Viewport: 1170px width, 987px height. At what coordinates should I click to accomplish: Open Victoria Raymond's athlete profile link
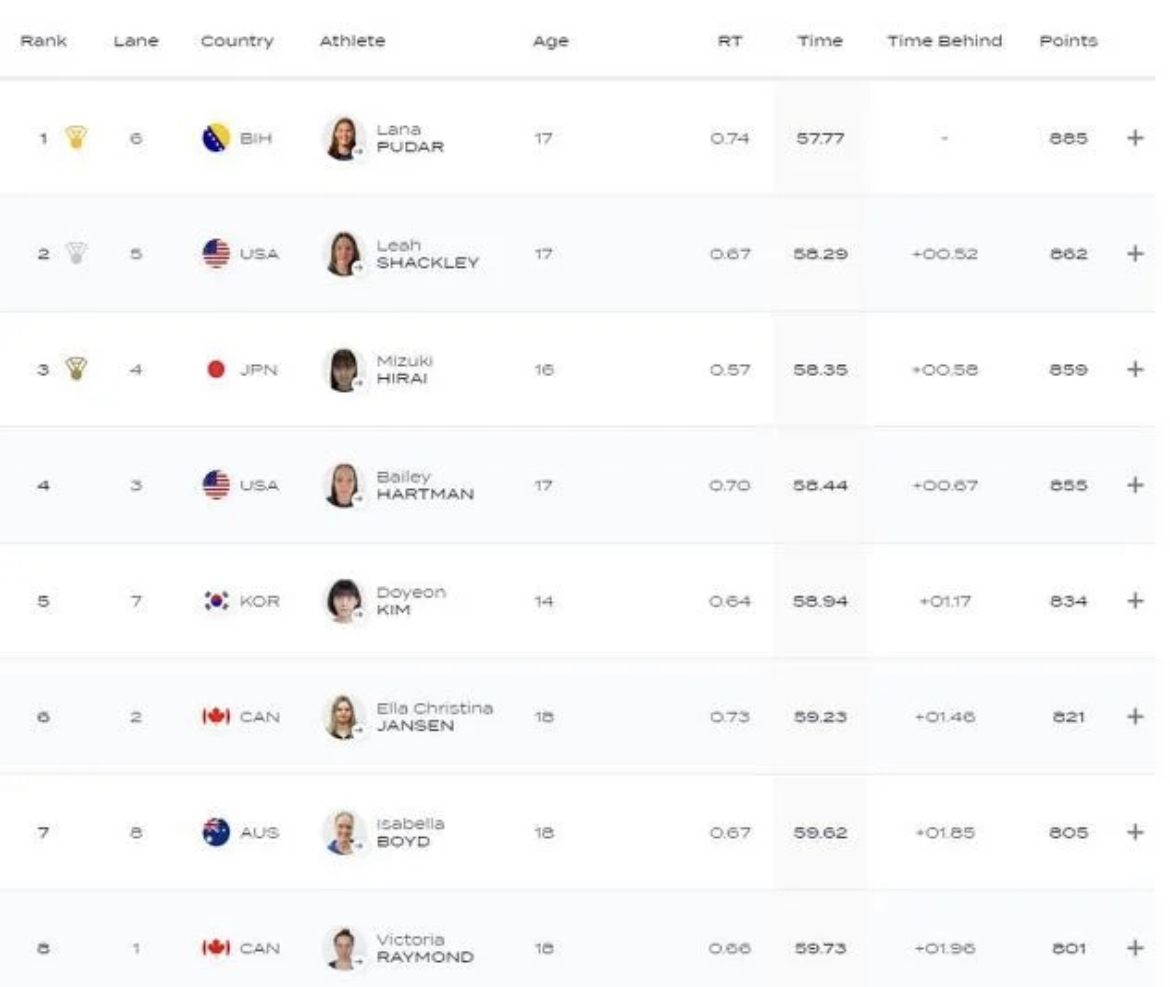tap(425, 948)
